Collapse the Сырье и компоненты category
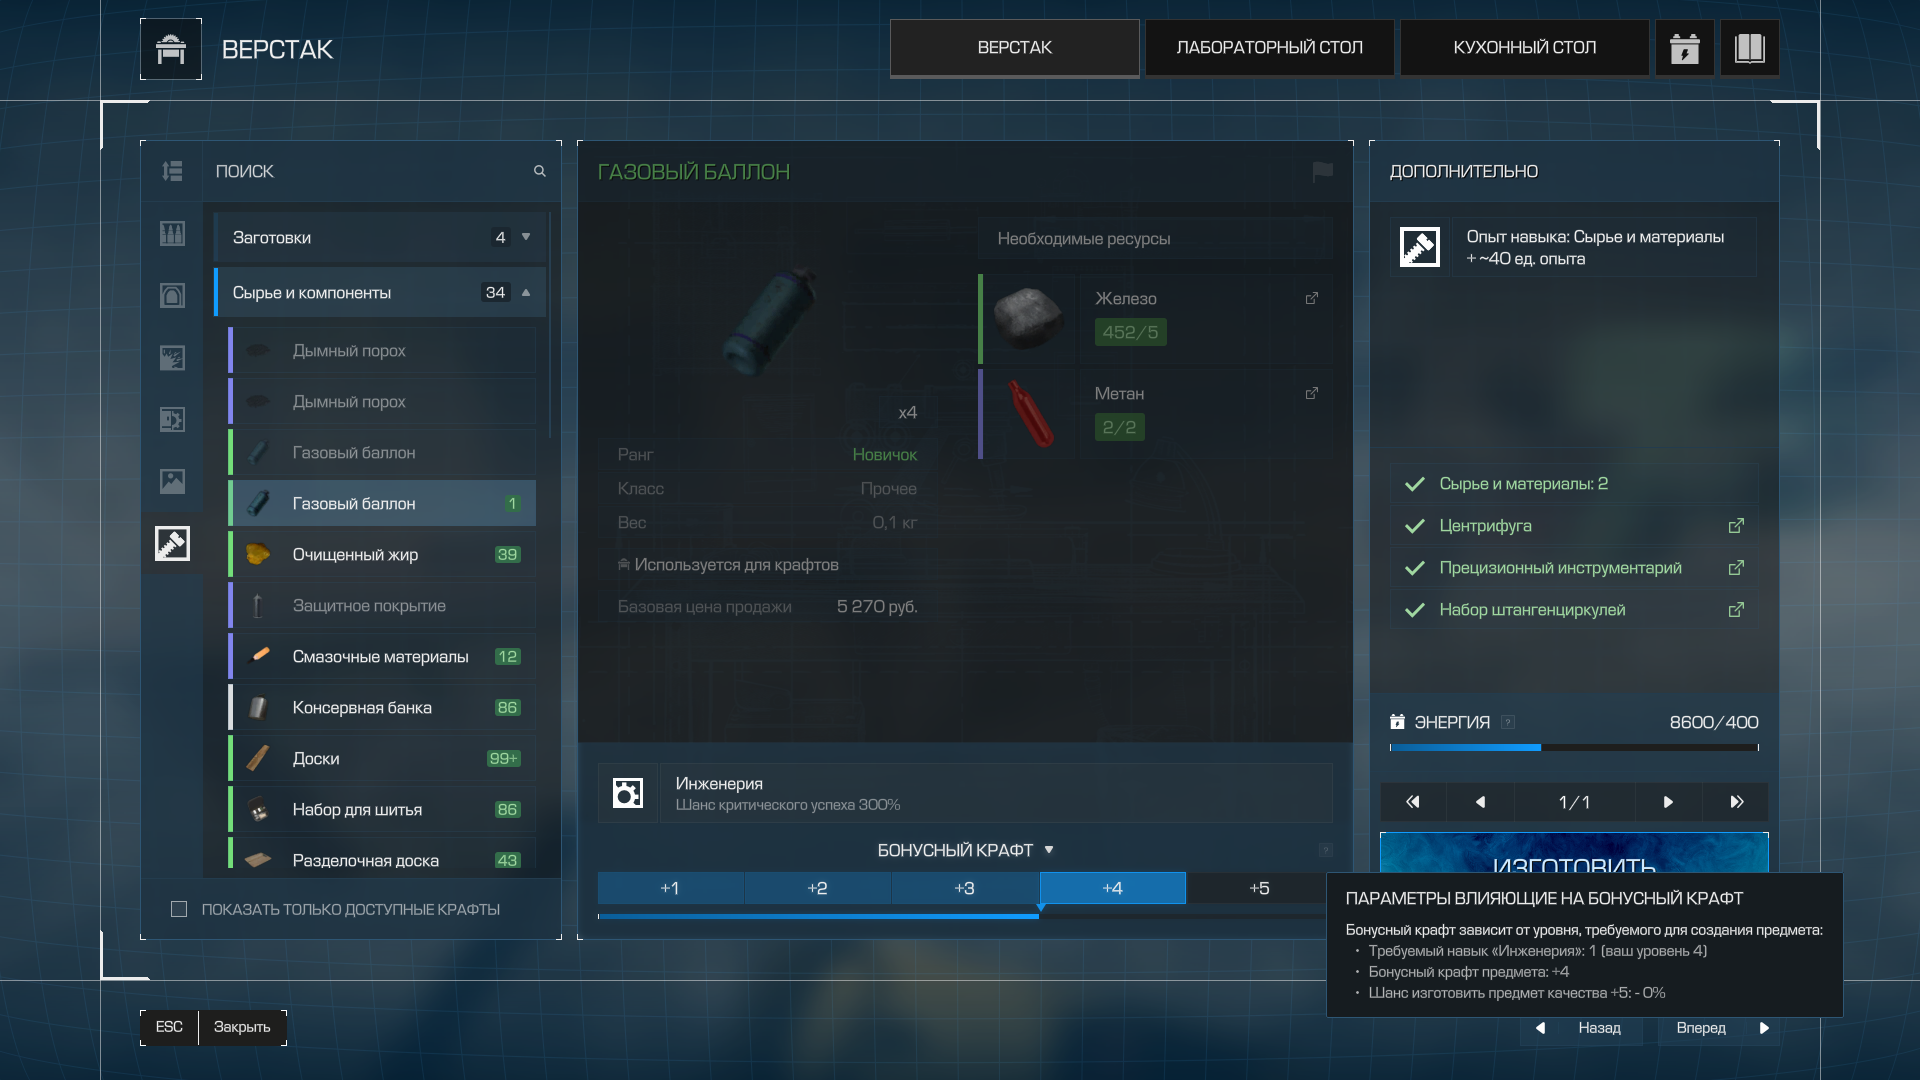This screenshot has width=1920, height=1080. (526, 292)
